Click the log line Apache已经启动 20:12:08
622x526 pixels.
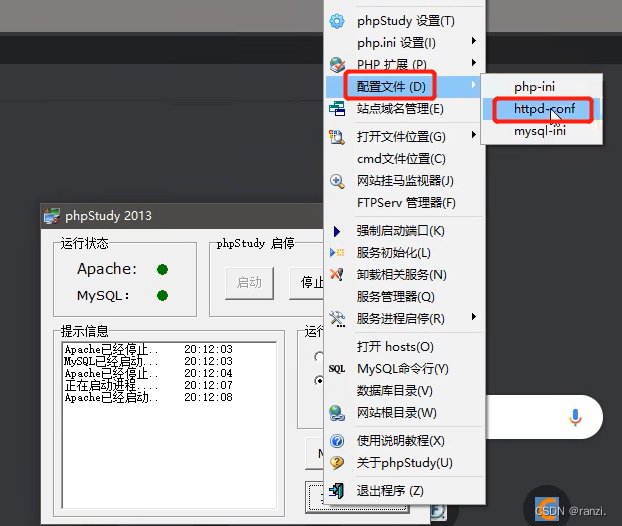click(149, 397)
